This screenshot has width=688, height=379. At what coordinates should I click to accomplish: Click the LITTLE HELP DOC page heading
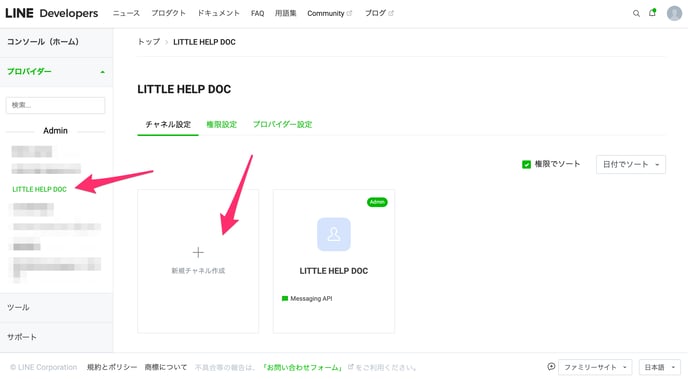(x=184, y=89)
